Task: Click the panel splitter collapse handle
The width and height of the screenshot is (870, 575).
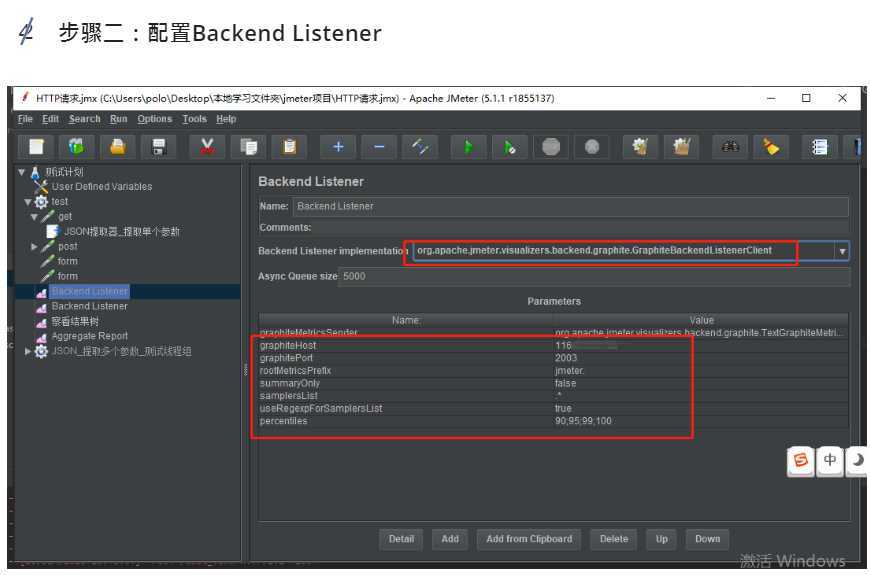Action: 245,370
